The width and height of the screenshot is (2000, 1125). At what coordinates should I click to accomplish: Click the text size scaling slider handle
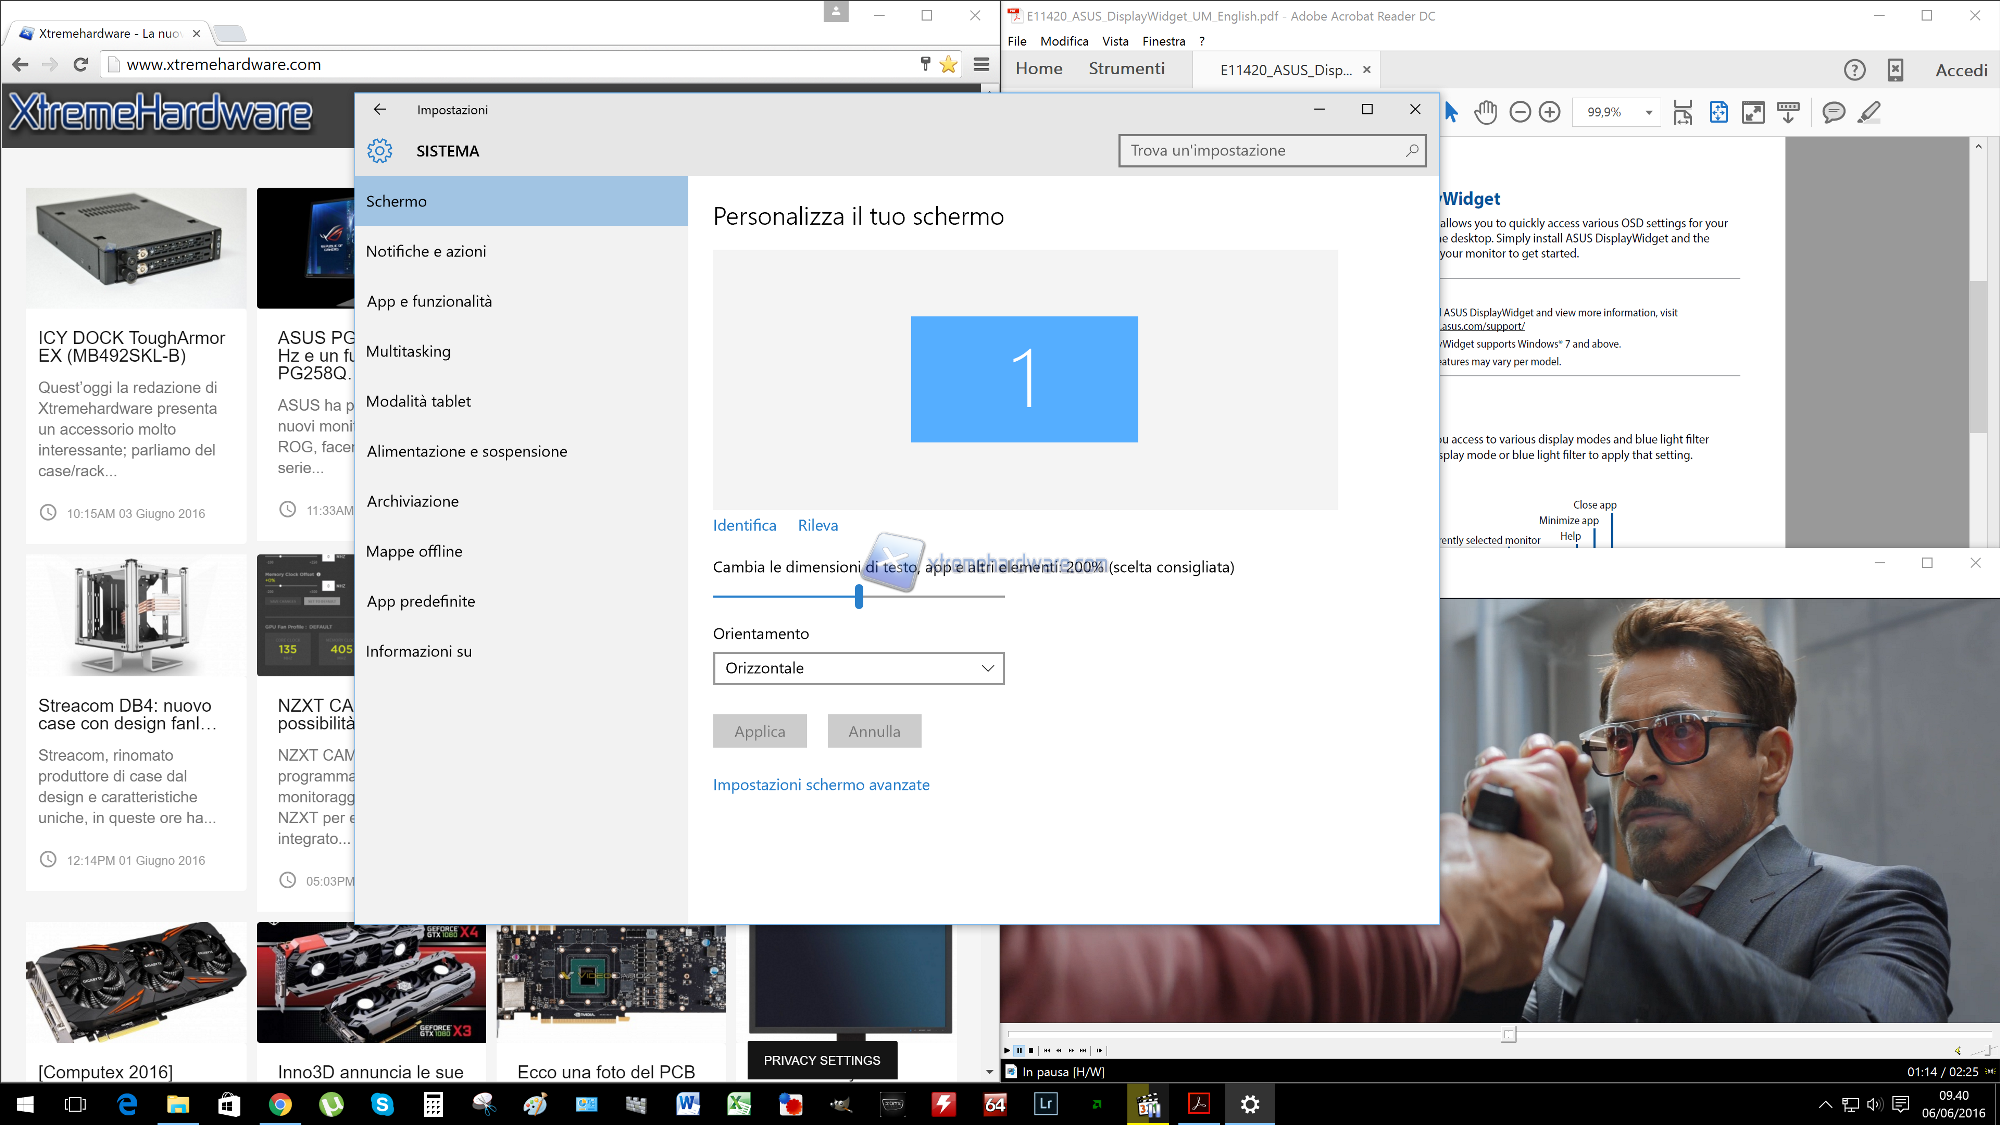pos(859,596)
